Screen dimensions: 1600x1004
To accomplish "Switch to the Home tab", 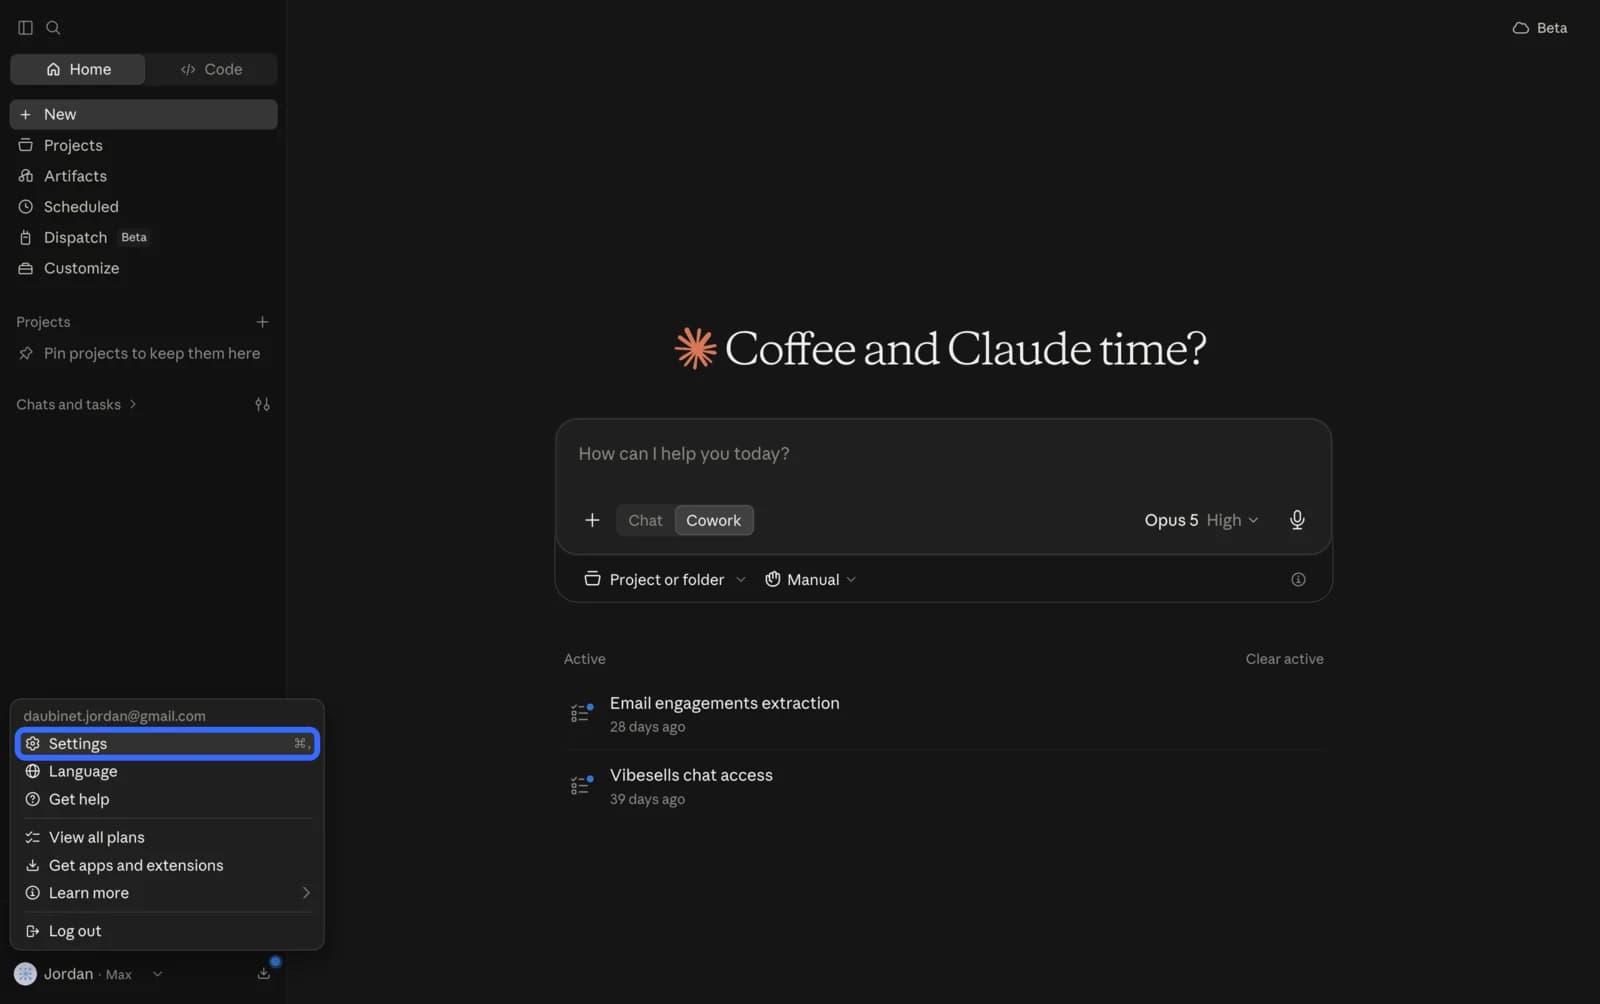I will 78,69.
